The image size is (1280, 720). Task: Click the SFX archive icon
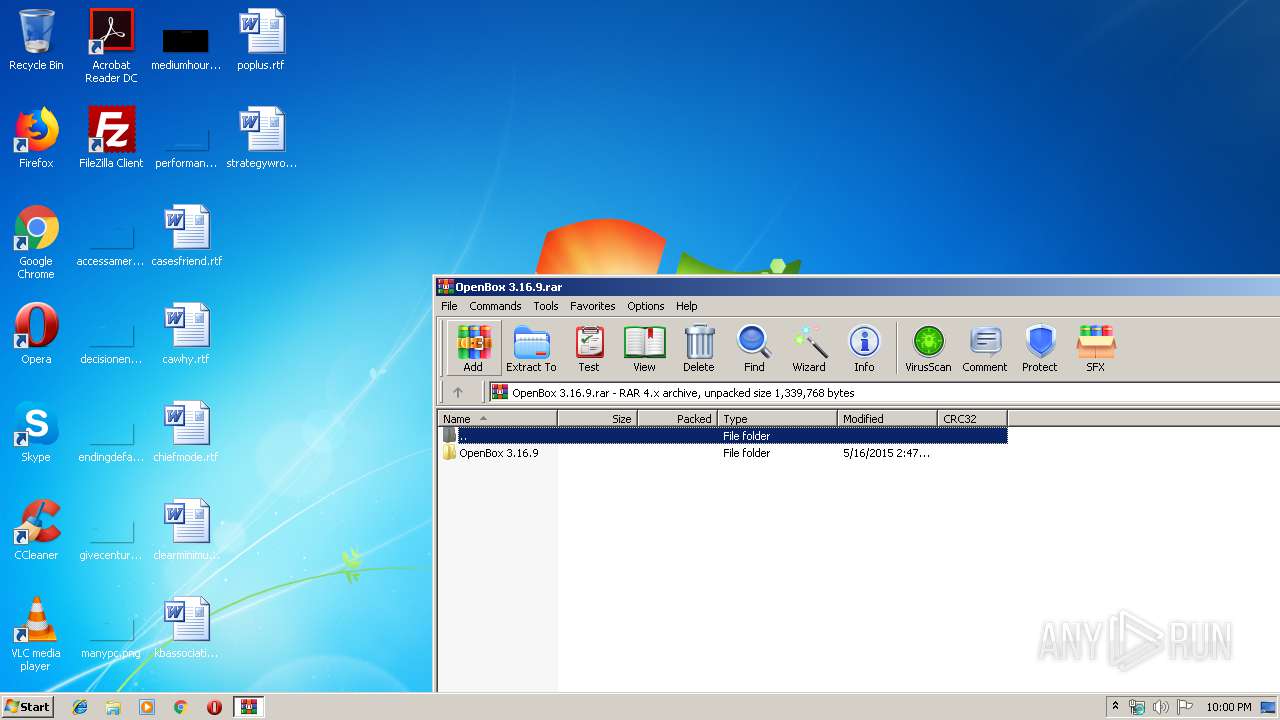[1096, 348]
